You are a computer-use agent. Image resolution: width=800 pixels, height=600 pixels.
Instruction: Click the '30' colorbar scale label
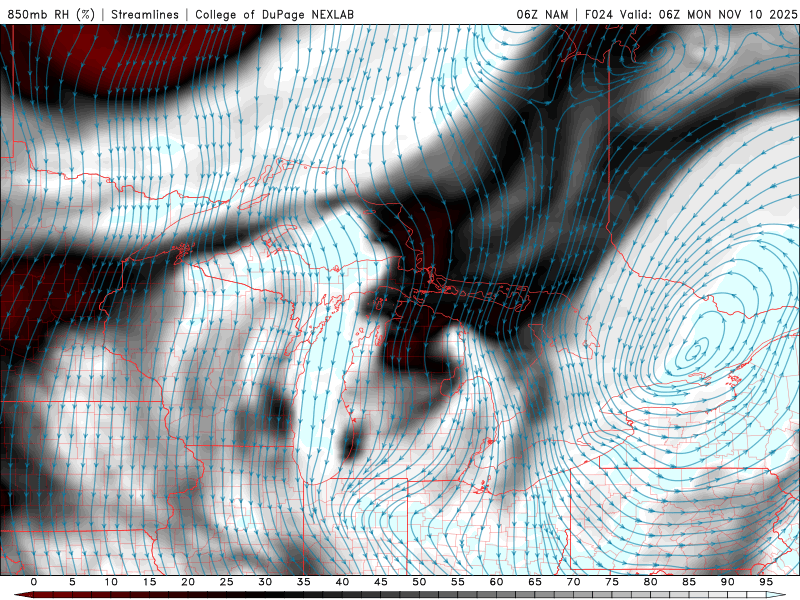point(265,582)
